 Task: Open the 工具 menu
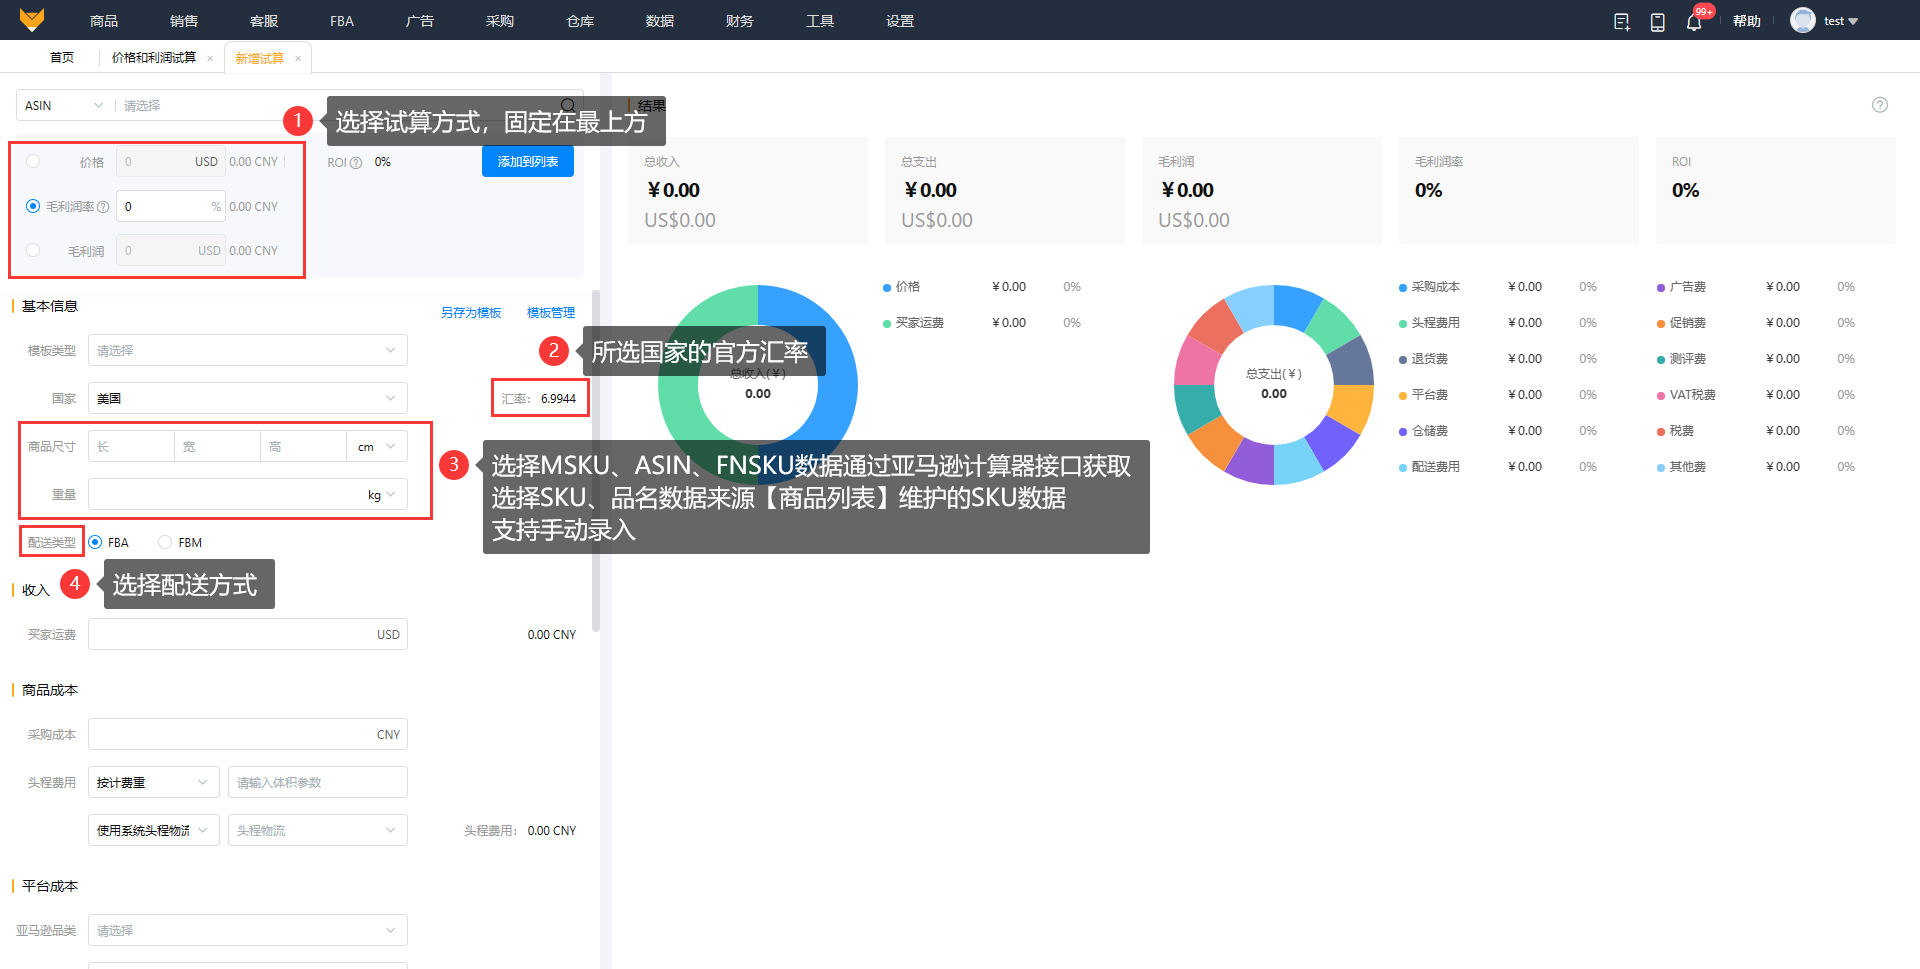(x=820, y=21)
